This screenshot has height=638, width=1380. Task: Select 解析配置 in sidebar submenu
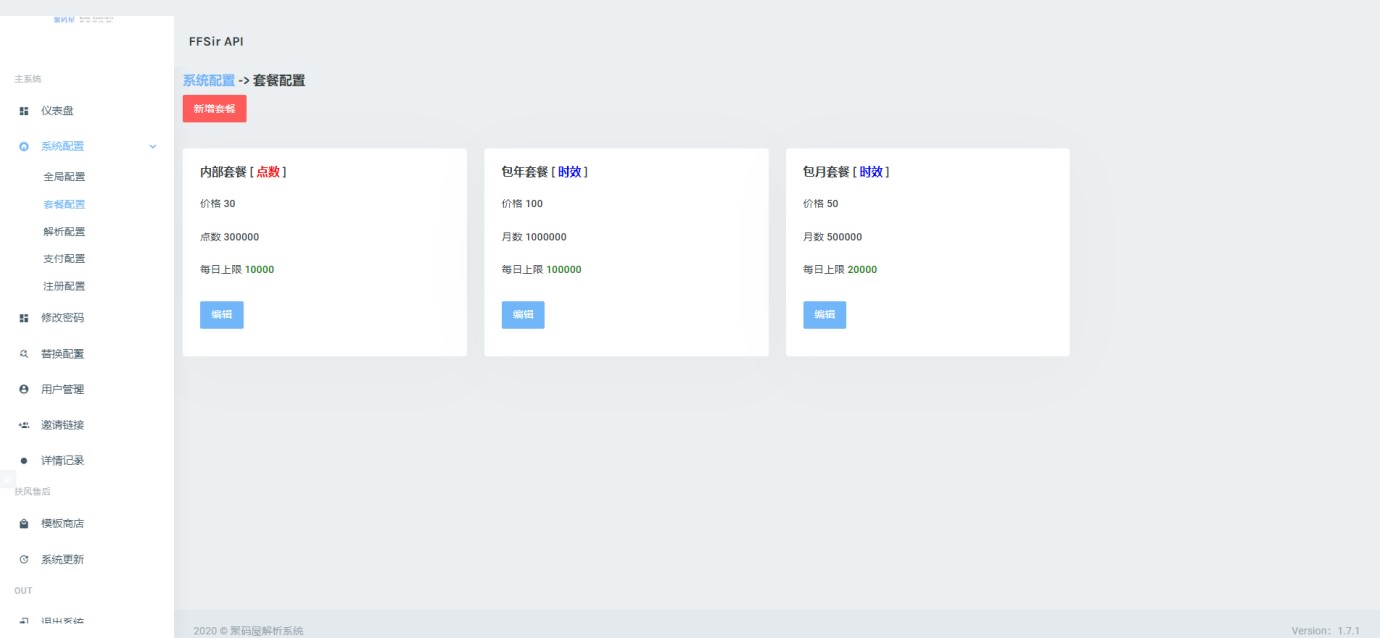tap(64, 232)
